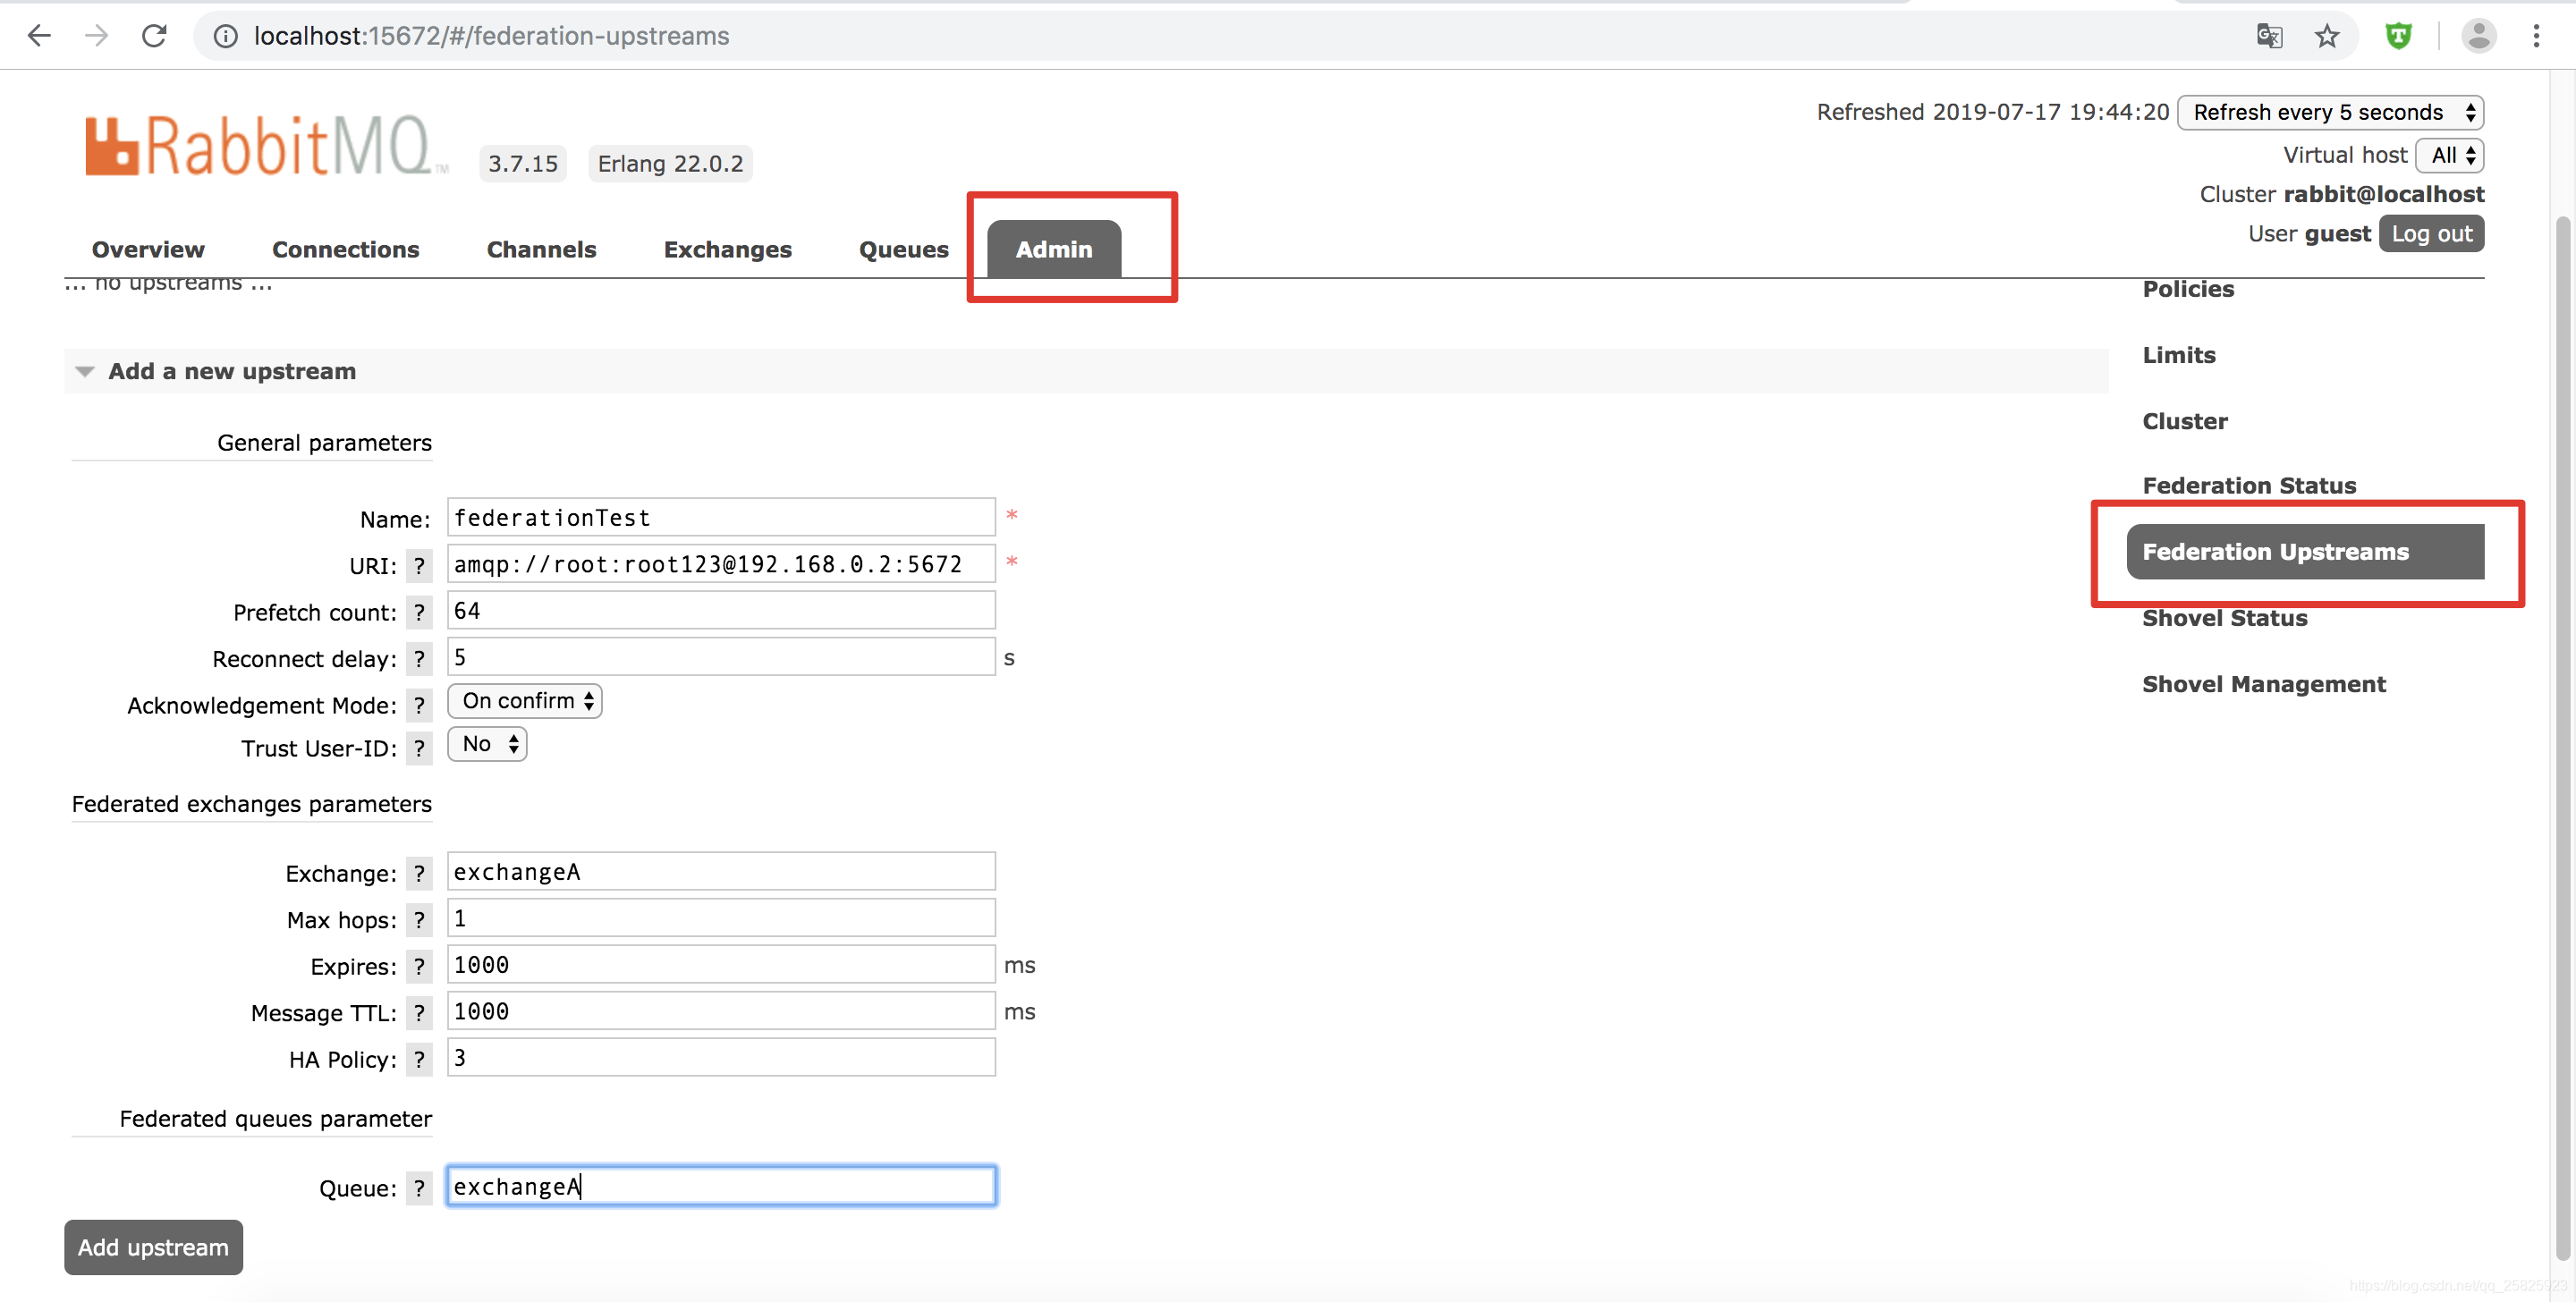Open the translate page icon
2576x1302 pixels.
(x=2269, y=36)
